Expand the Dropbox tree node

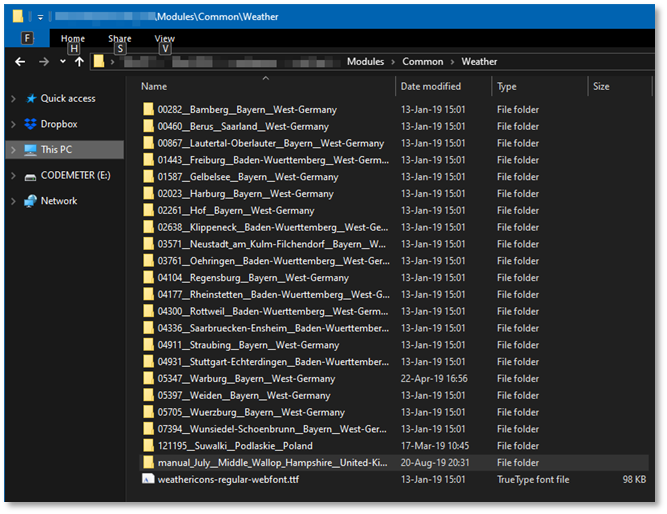pos(13,124)
